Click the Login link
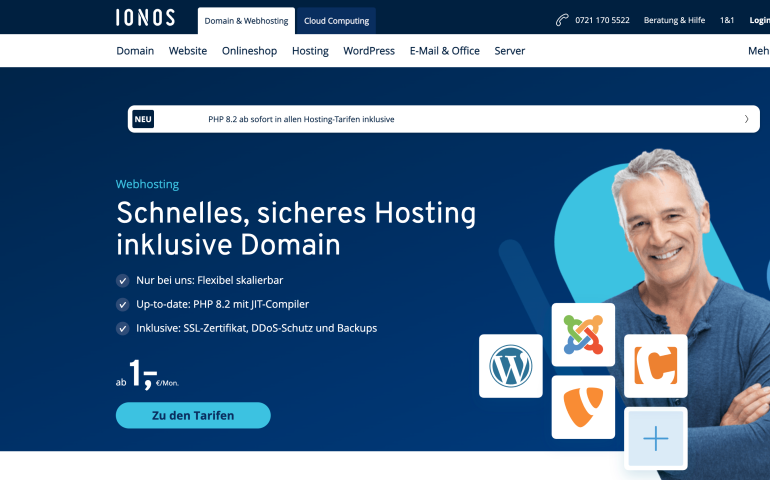The width and height of the screenshot is (770, 480). [x=759, y=20]
